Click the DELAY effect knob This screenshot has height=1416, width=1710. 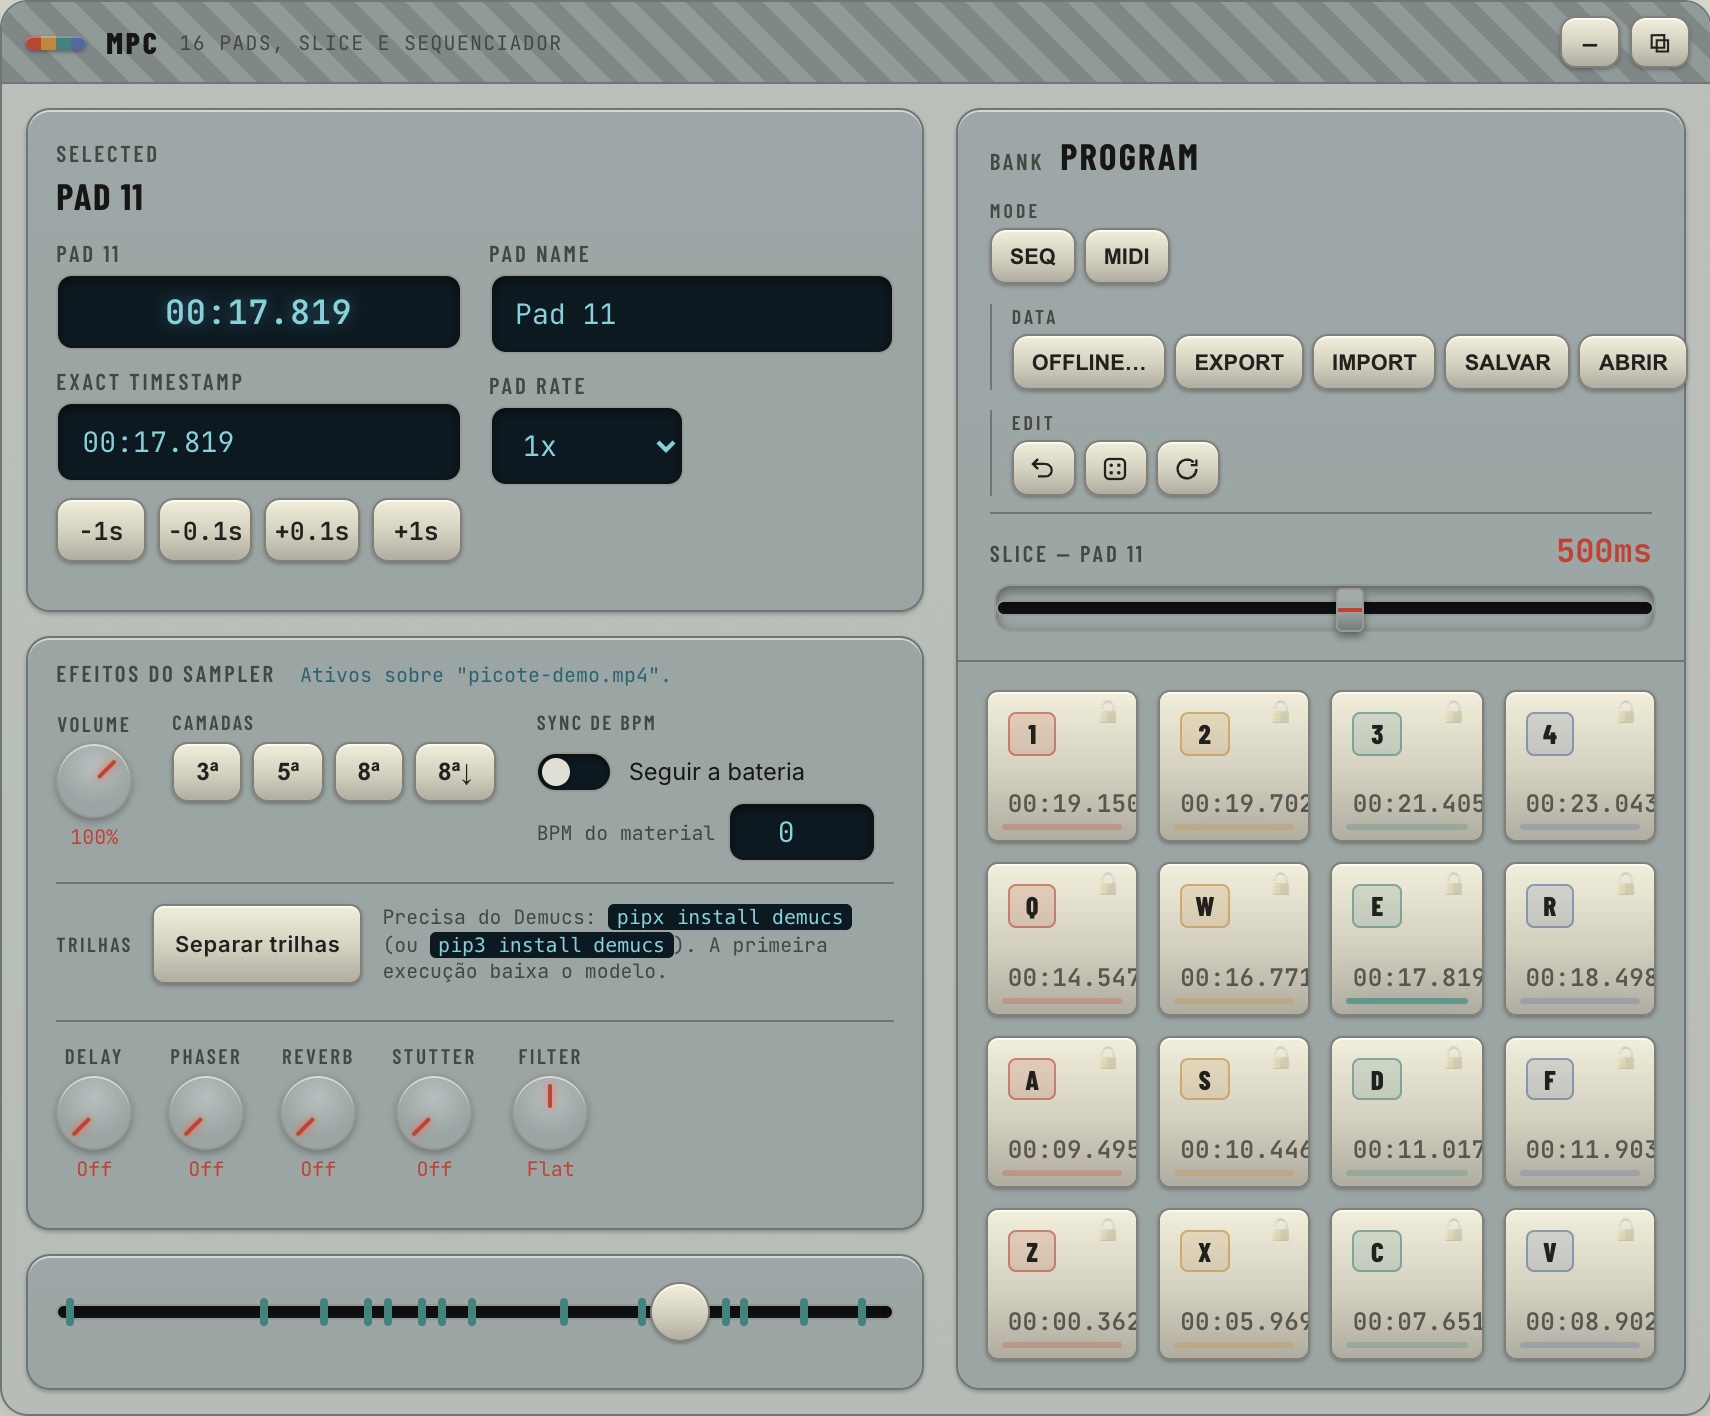[94, 1113]
